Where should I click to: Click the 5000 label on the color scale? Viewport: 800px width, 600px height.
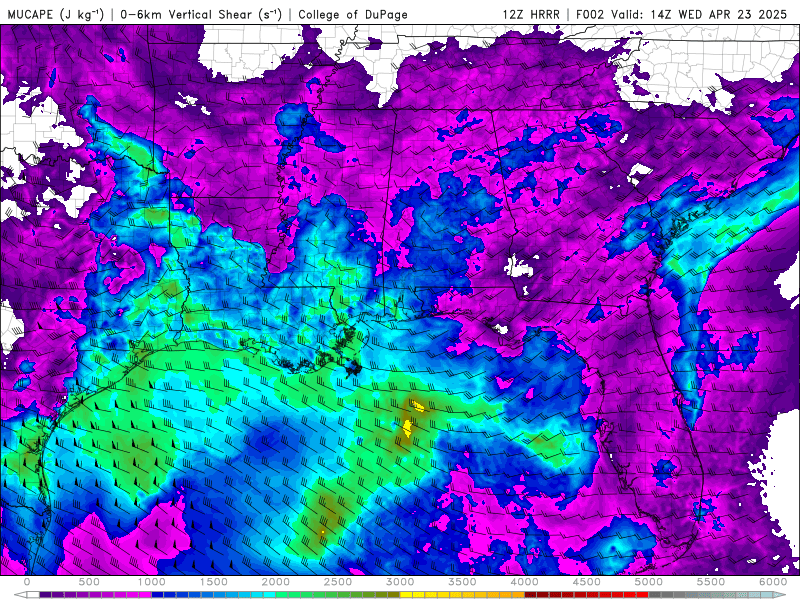(x=648, y=582)
